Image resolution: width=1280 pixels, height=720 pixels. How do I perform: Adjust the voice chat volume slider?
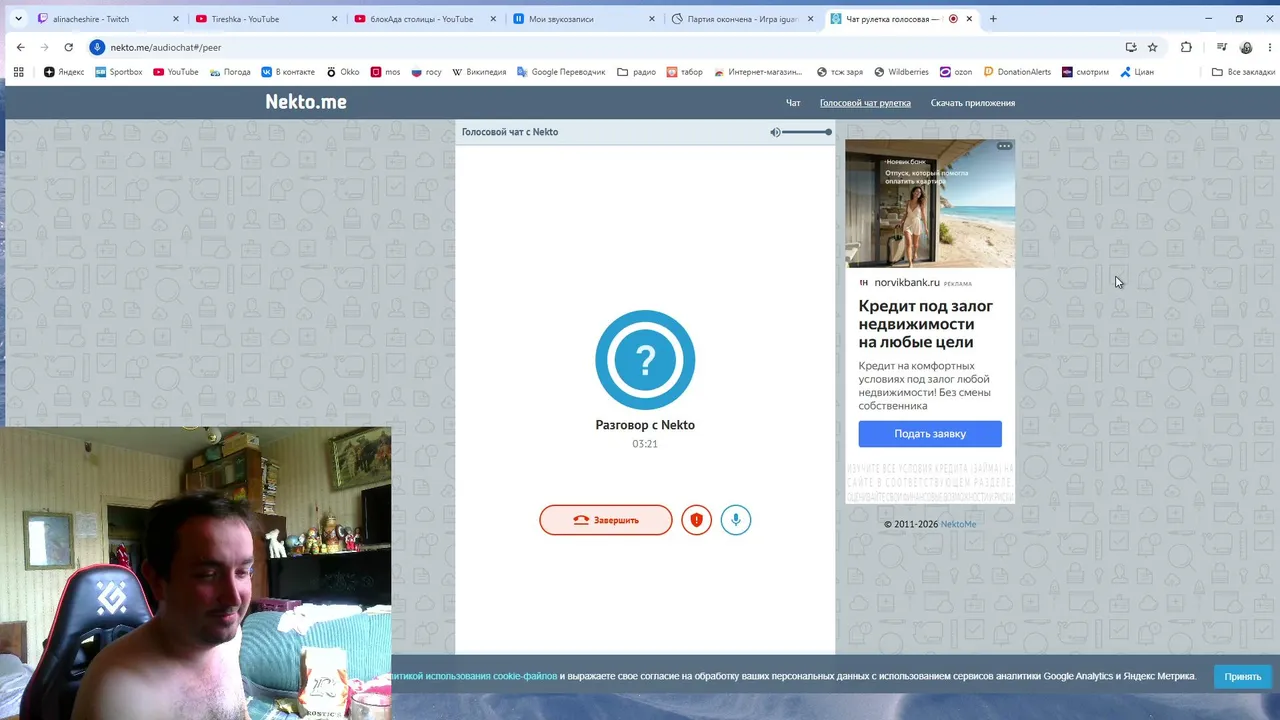(x=807, y=132)
